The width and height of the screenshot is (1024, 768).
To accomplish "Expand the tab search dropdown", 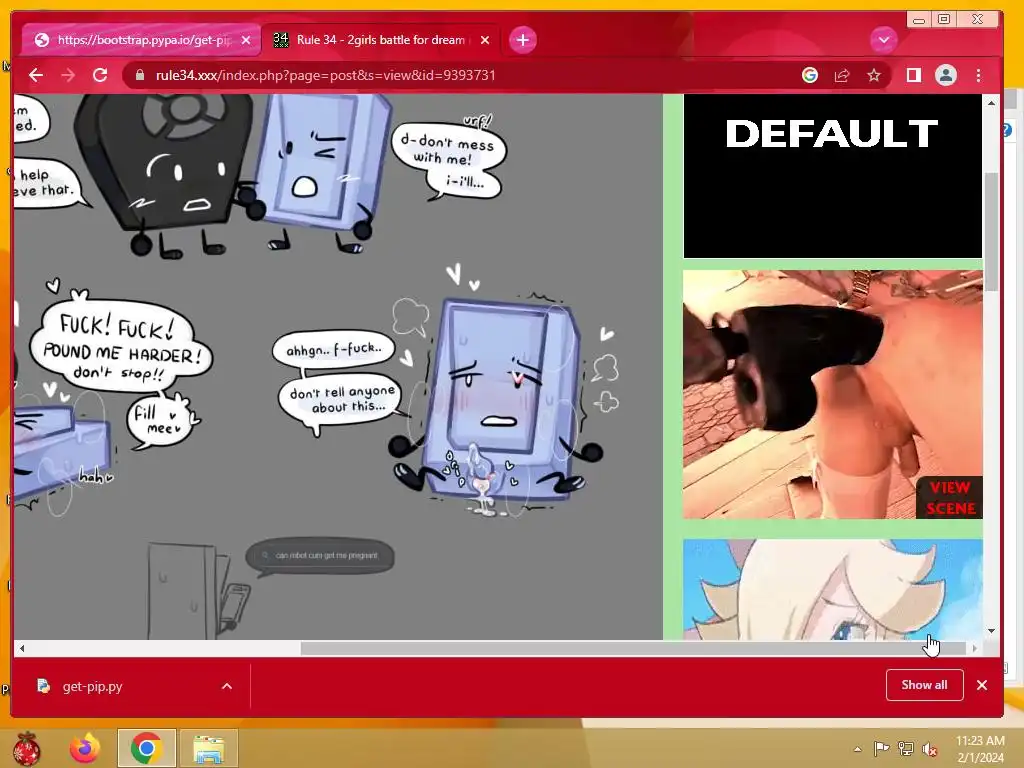I will point(884,40).
